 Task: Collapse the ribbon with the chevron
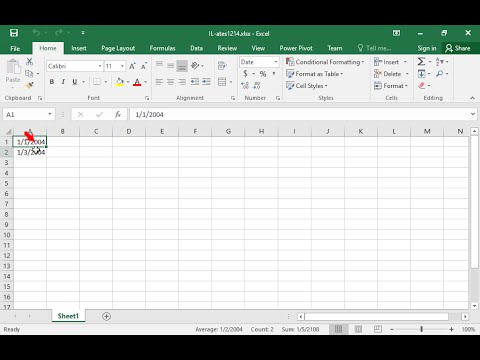click(x=472, y=98)
